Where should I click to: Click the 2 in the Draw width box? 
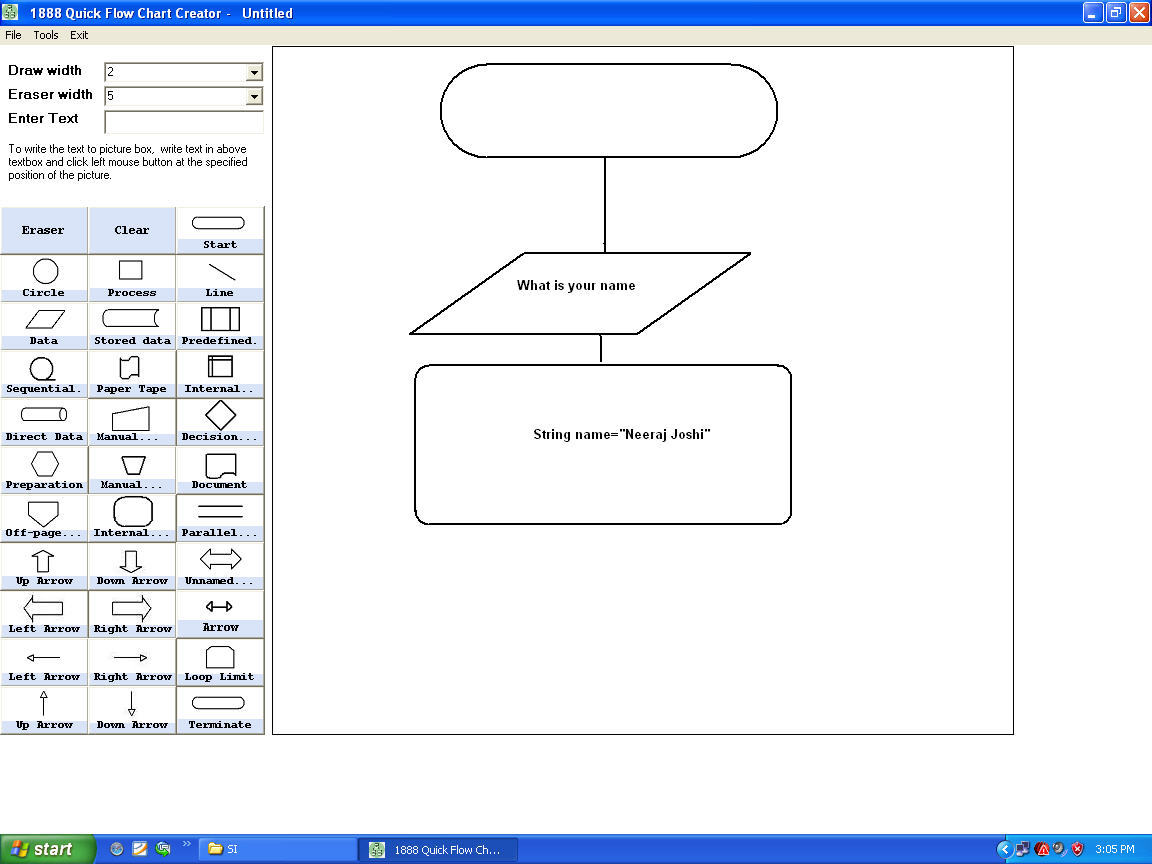[110, 72]
